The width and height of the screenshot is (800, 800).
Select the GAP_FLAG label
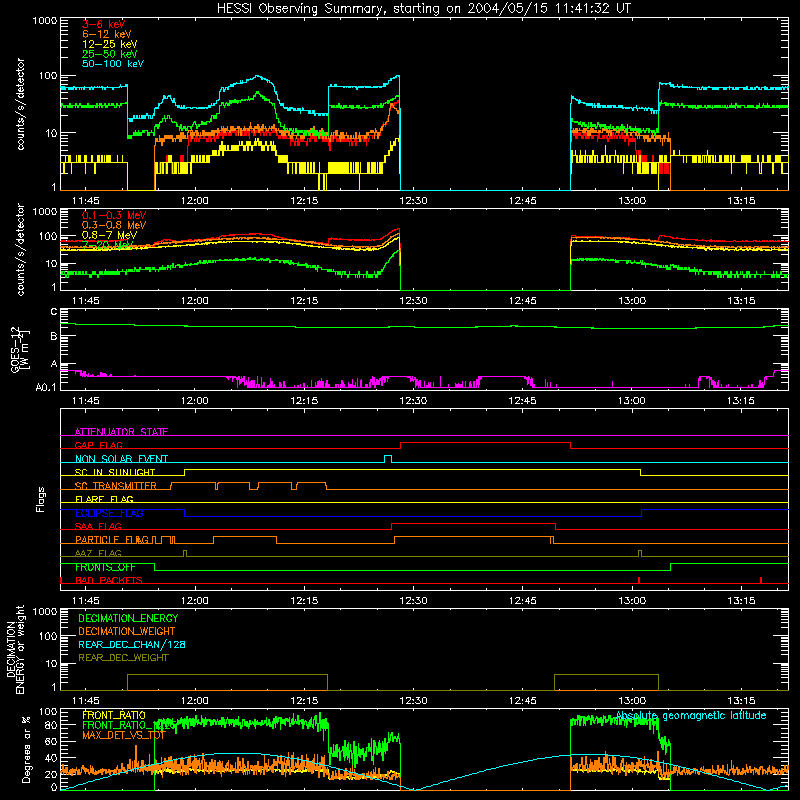[99, 445]
